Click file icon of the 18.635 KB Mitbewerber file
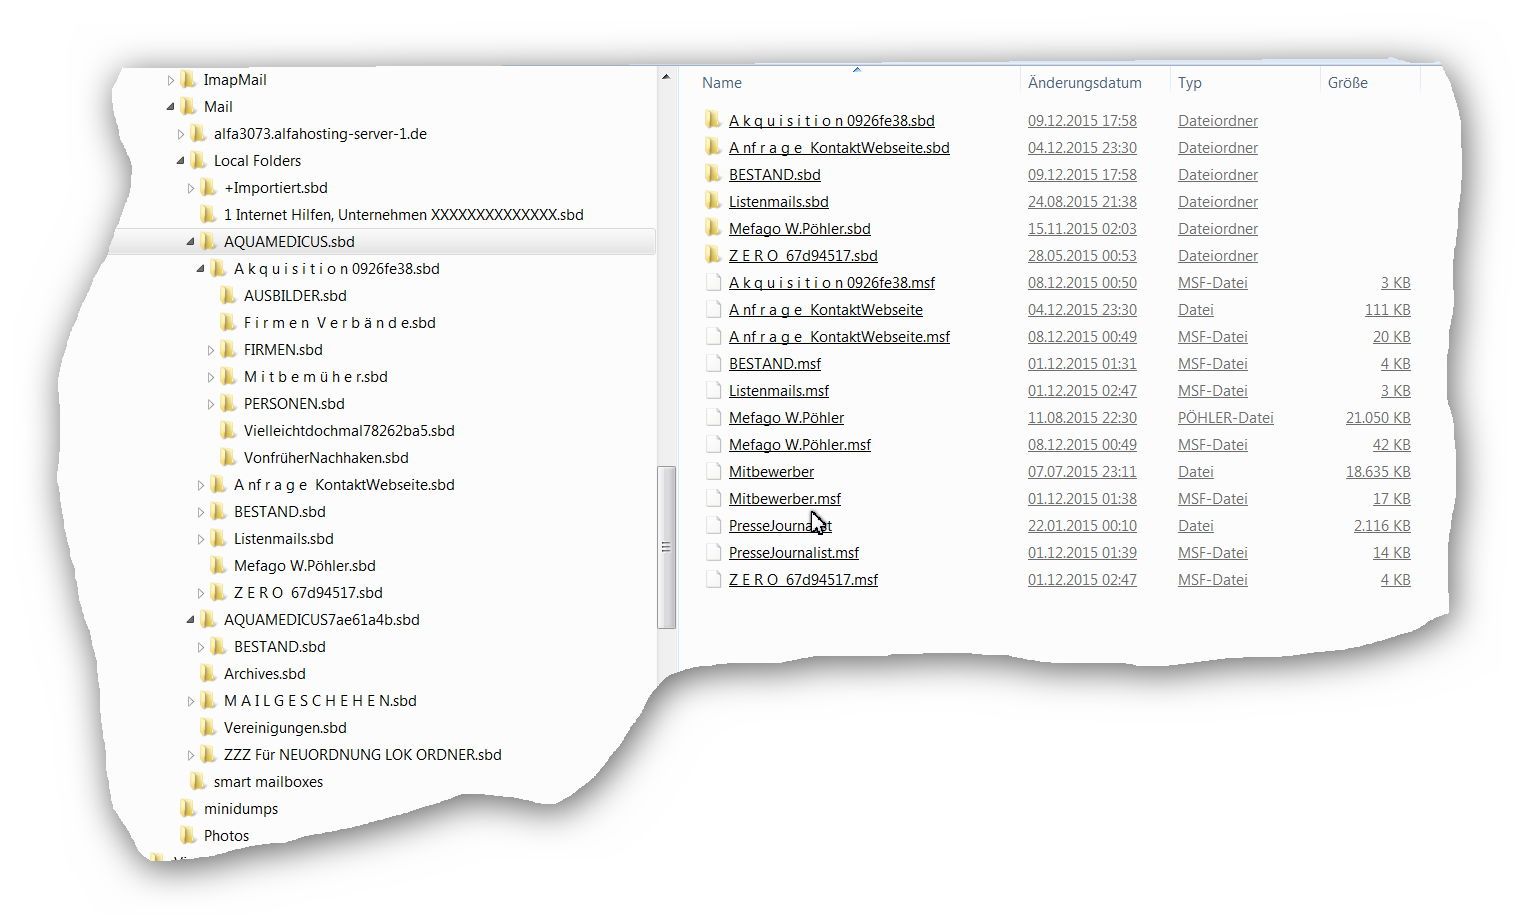 713,471
